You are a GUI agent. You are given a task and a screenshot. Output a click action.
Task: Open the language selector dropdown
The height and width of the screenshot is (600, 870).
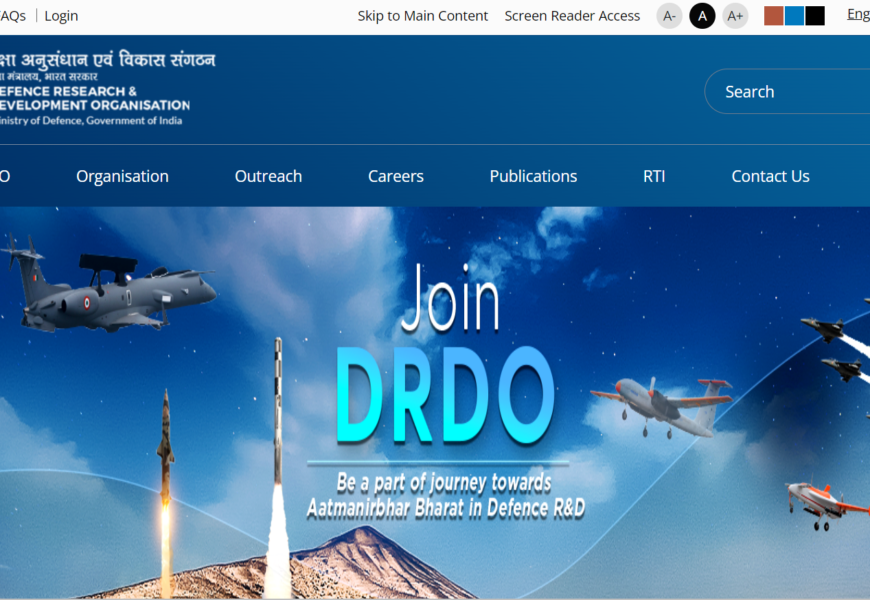tap(857, 15)
